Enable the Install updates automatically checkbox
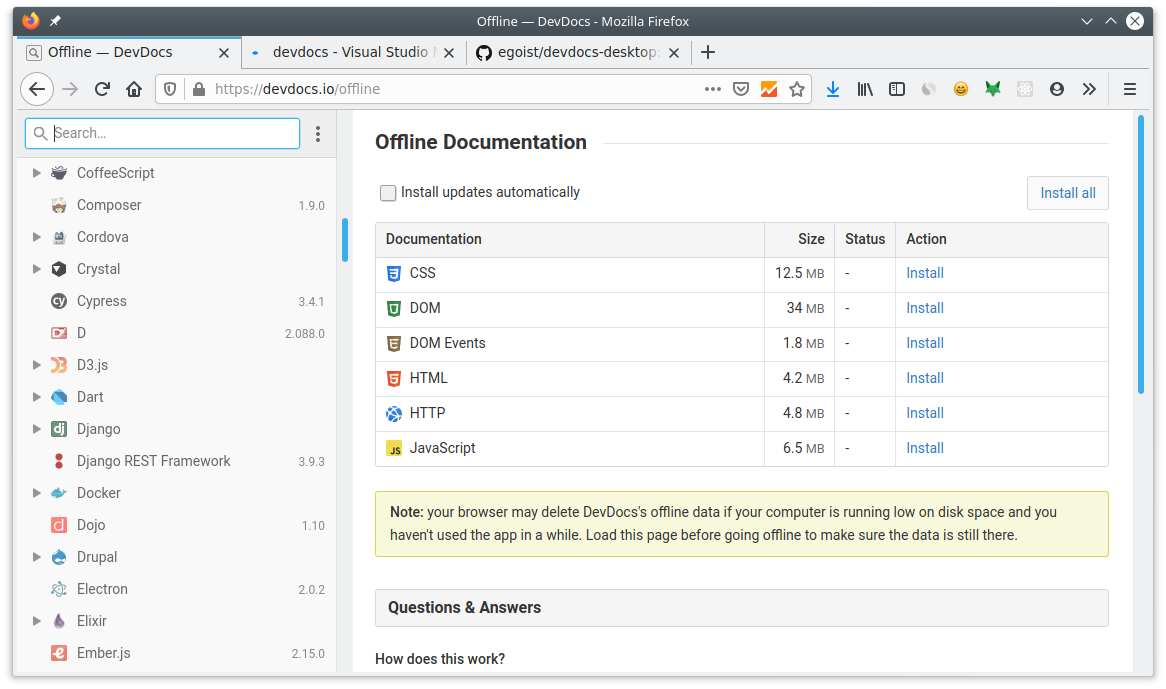Viewport: 1166px width, 689px height. click(x=388, y=192)
